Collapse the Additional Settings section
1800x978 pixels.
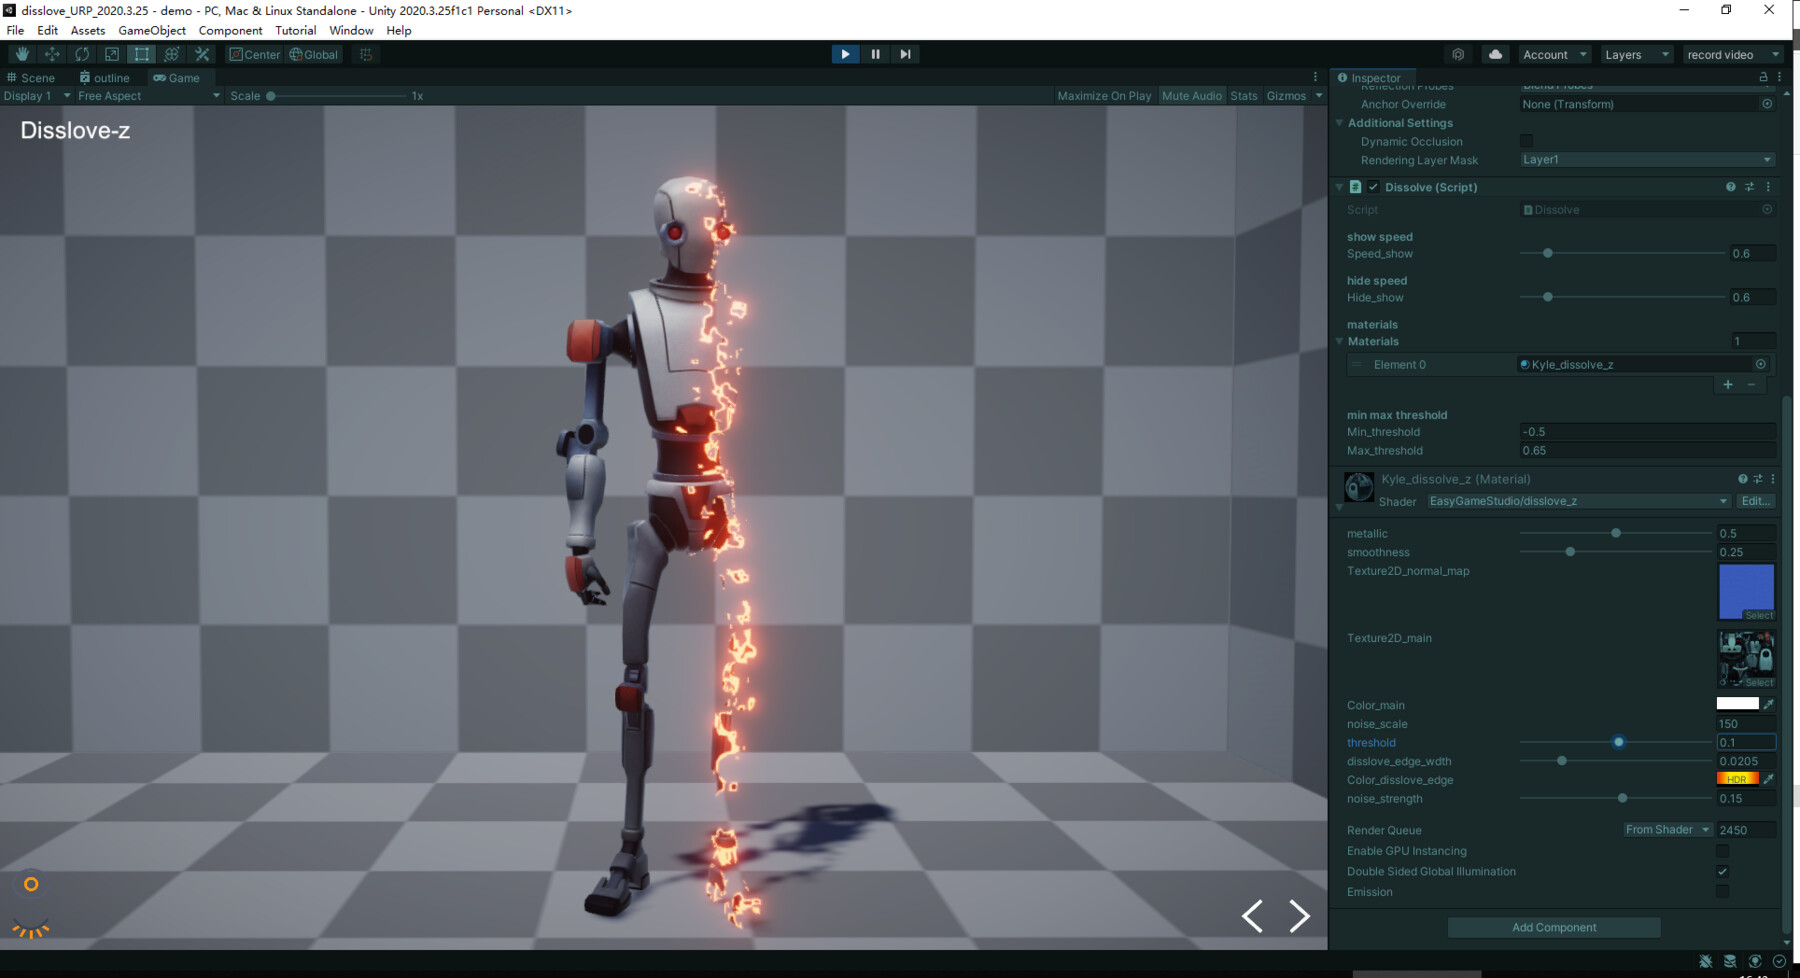coord(1340,122)
